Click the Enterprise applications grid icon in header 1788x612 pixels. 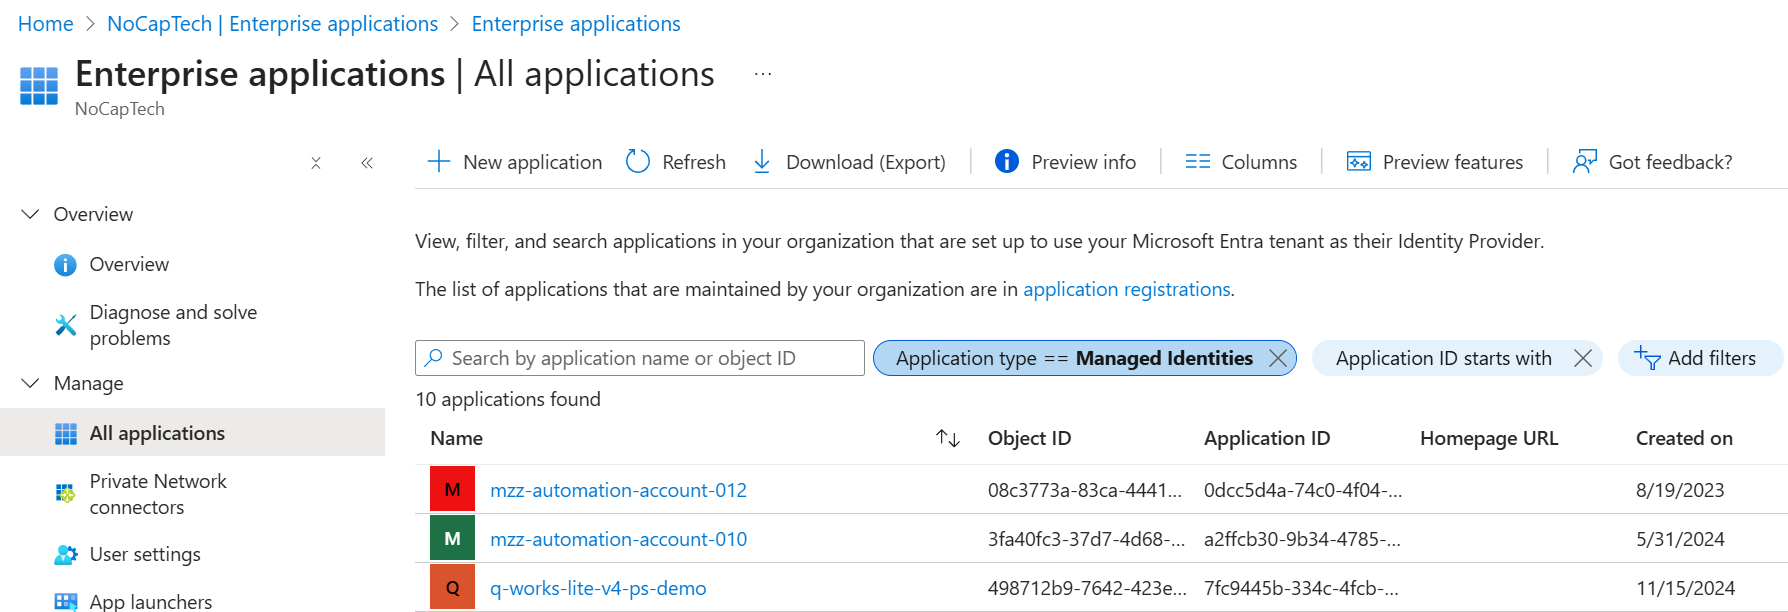click(x=39, y=86)
